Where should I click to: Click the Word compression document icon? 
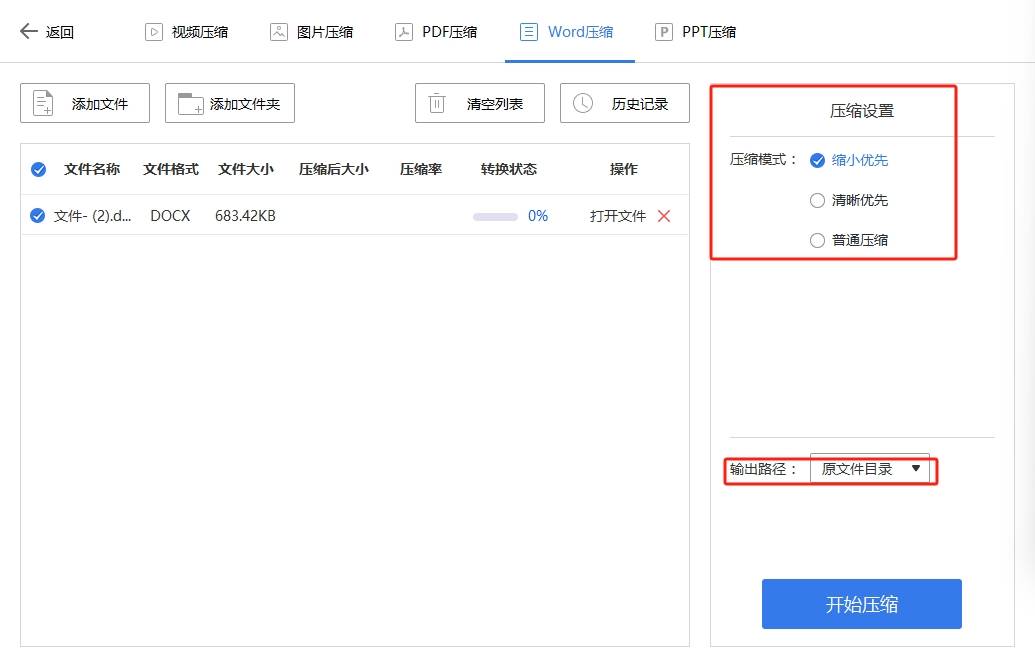[x=529, y=32]
